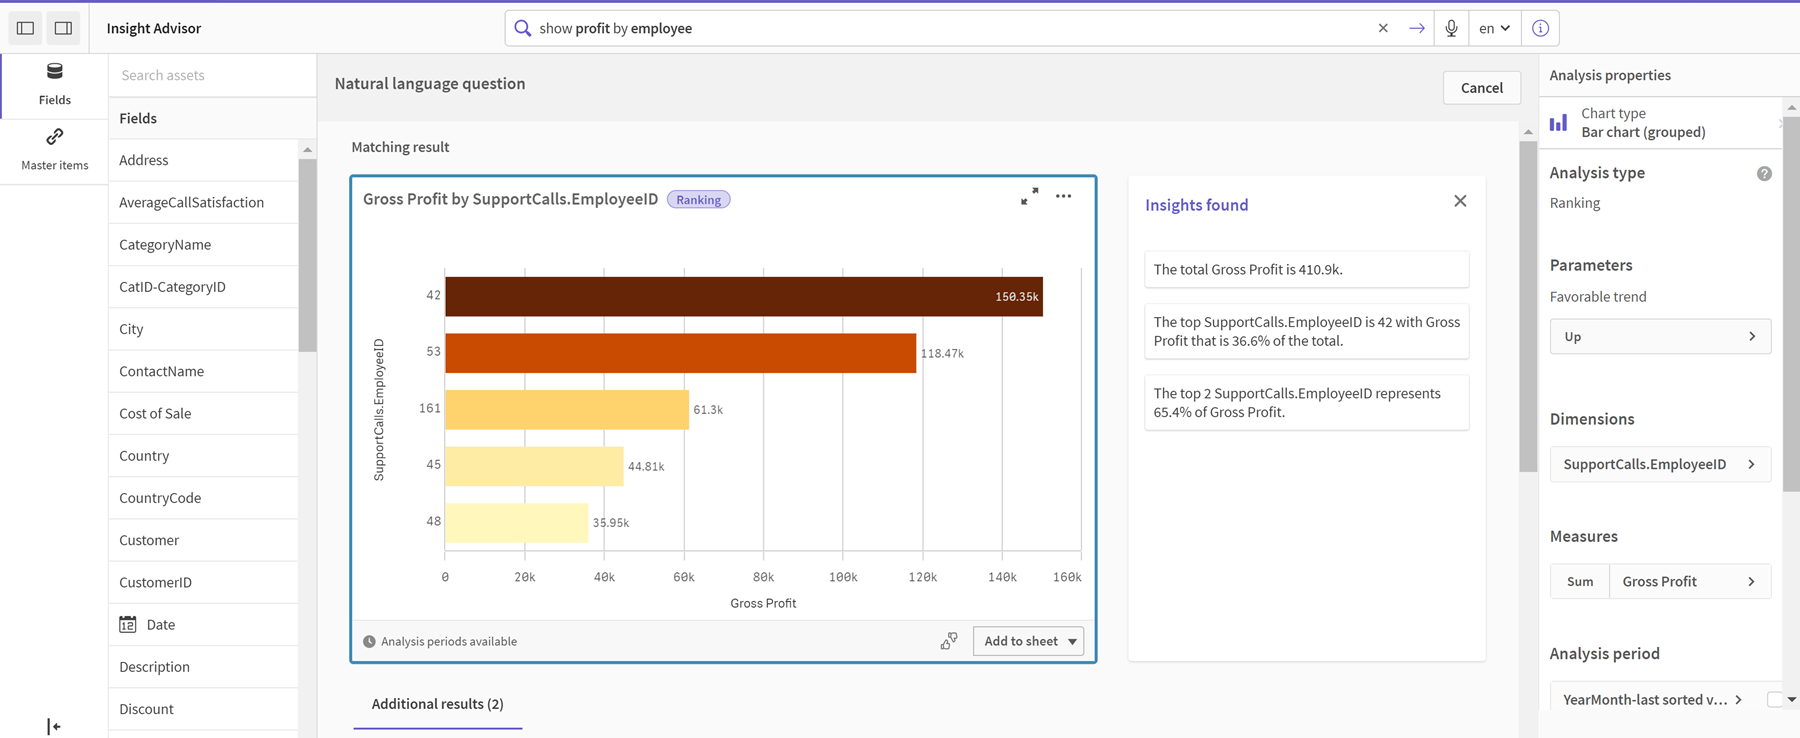Click the Analysis periods clock icon

coord(369,642)
